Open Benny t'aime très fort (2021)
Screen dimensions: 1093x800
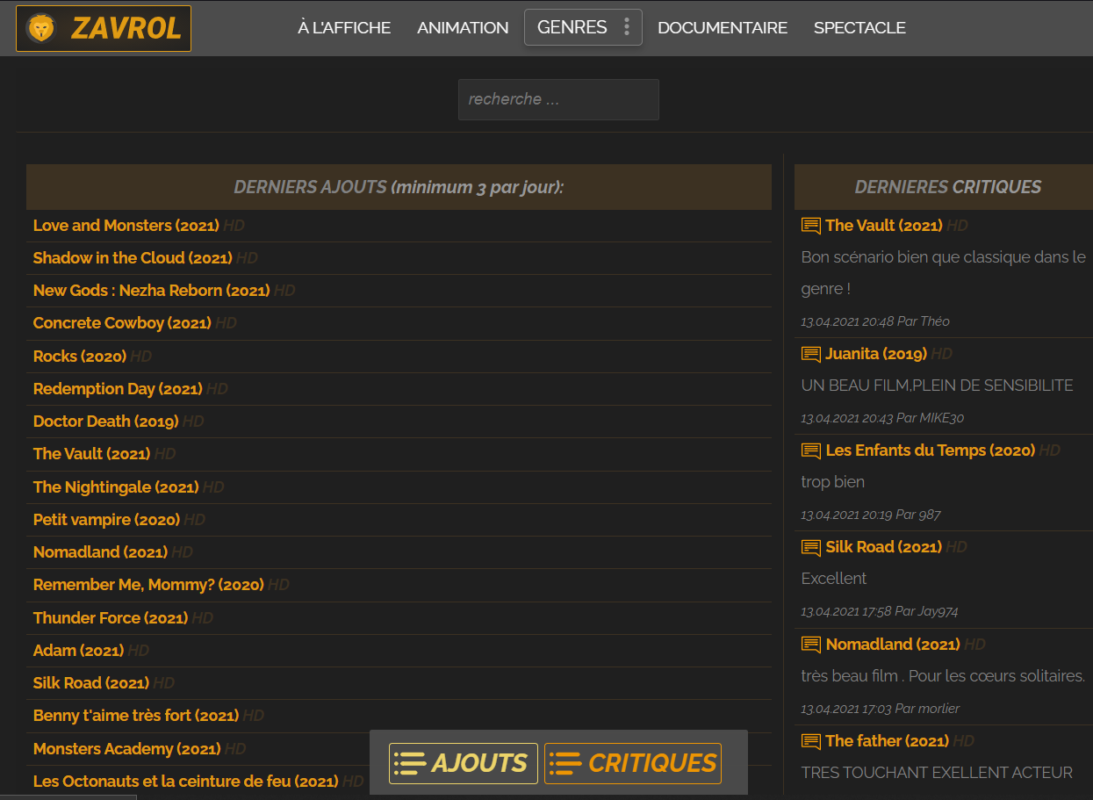(136, 716)
